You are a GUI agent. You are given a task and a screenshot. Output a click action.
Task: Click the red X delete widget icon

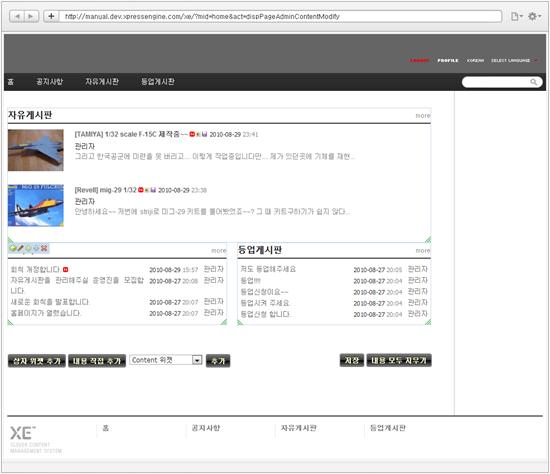44,248
